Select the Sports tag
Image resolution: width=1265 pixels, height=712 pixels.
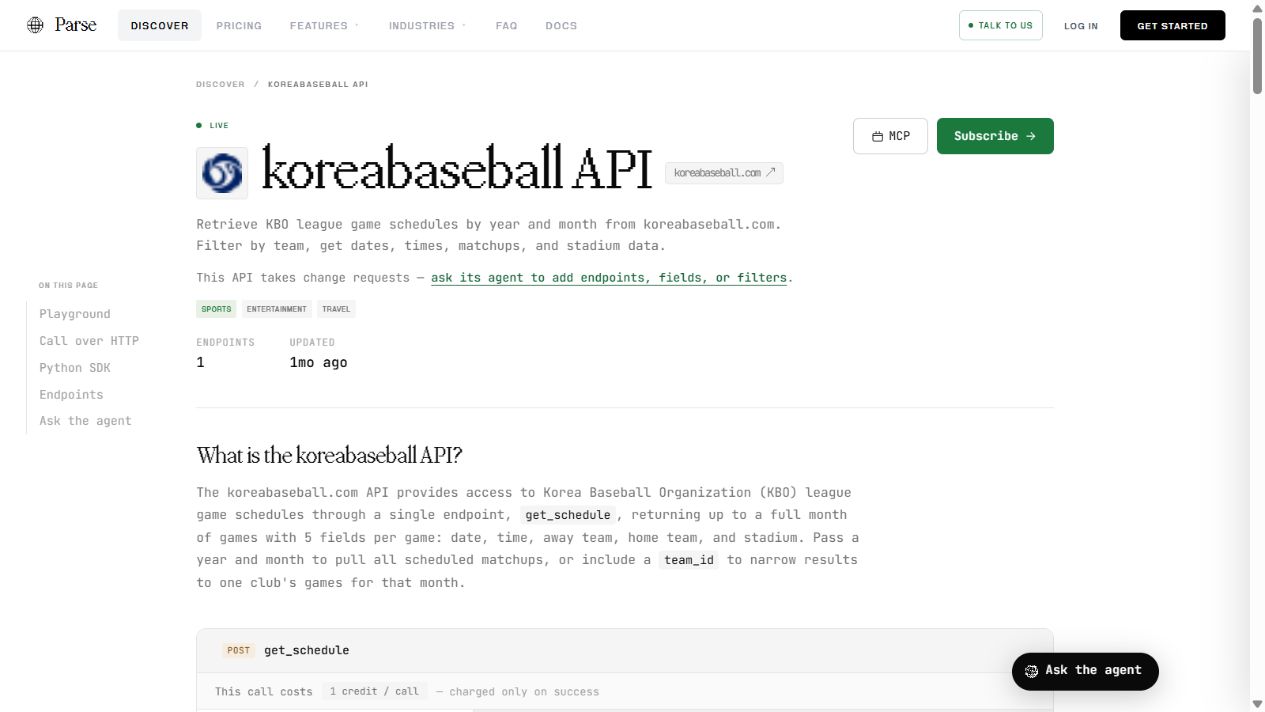pyautogui.click(x=216, y=309)
